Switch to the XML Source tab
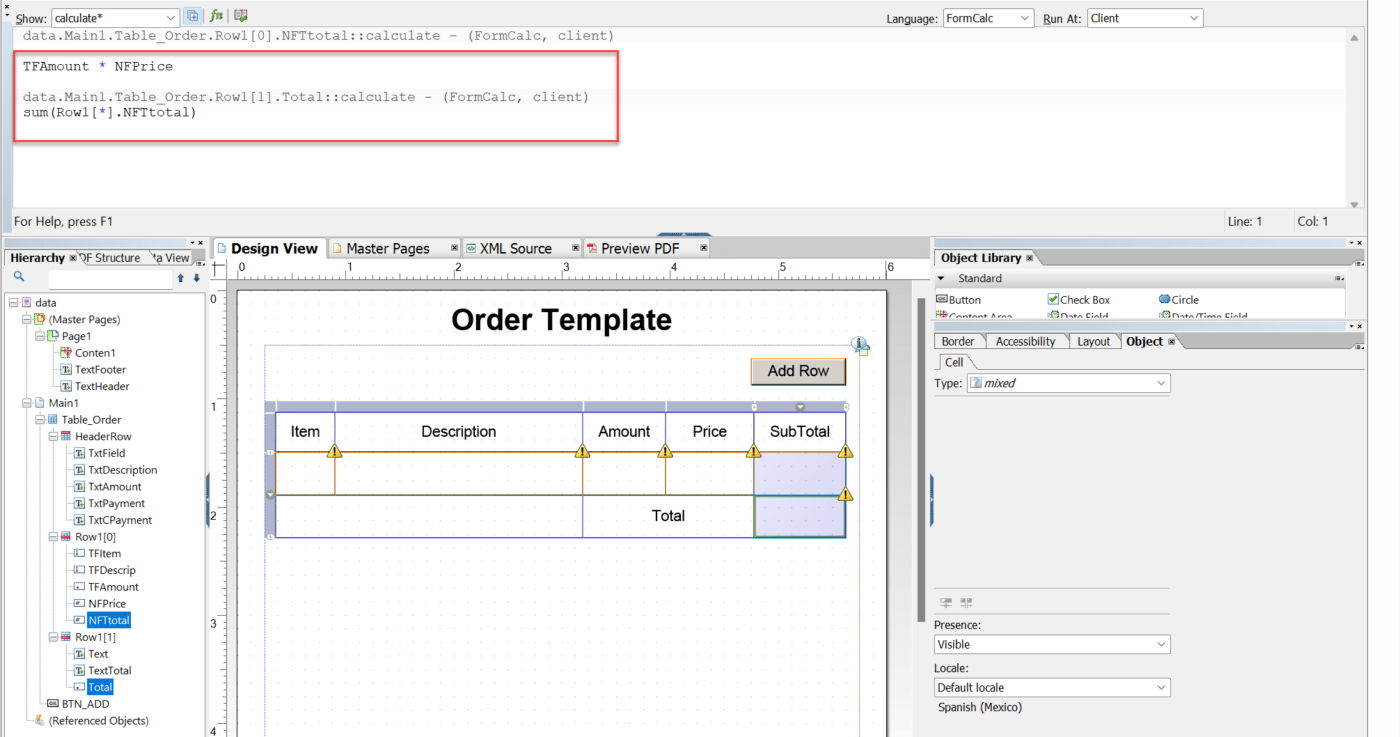1400x737 pixels. (515, 248)
